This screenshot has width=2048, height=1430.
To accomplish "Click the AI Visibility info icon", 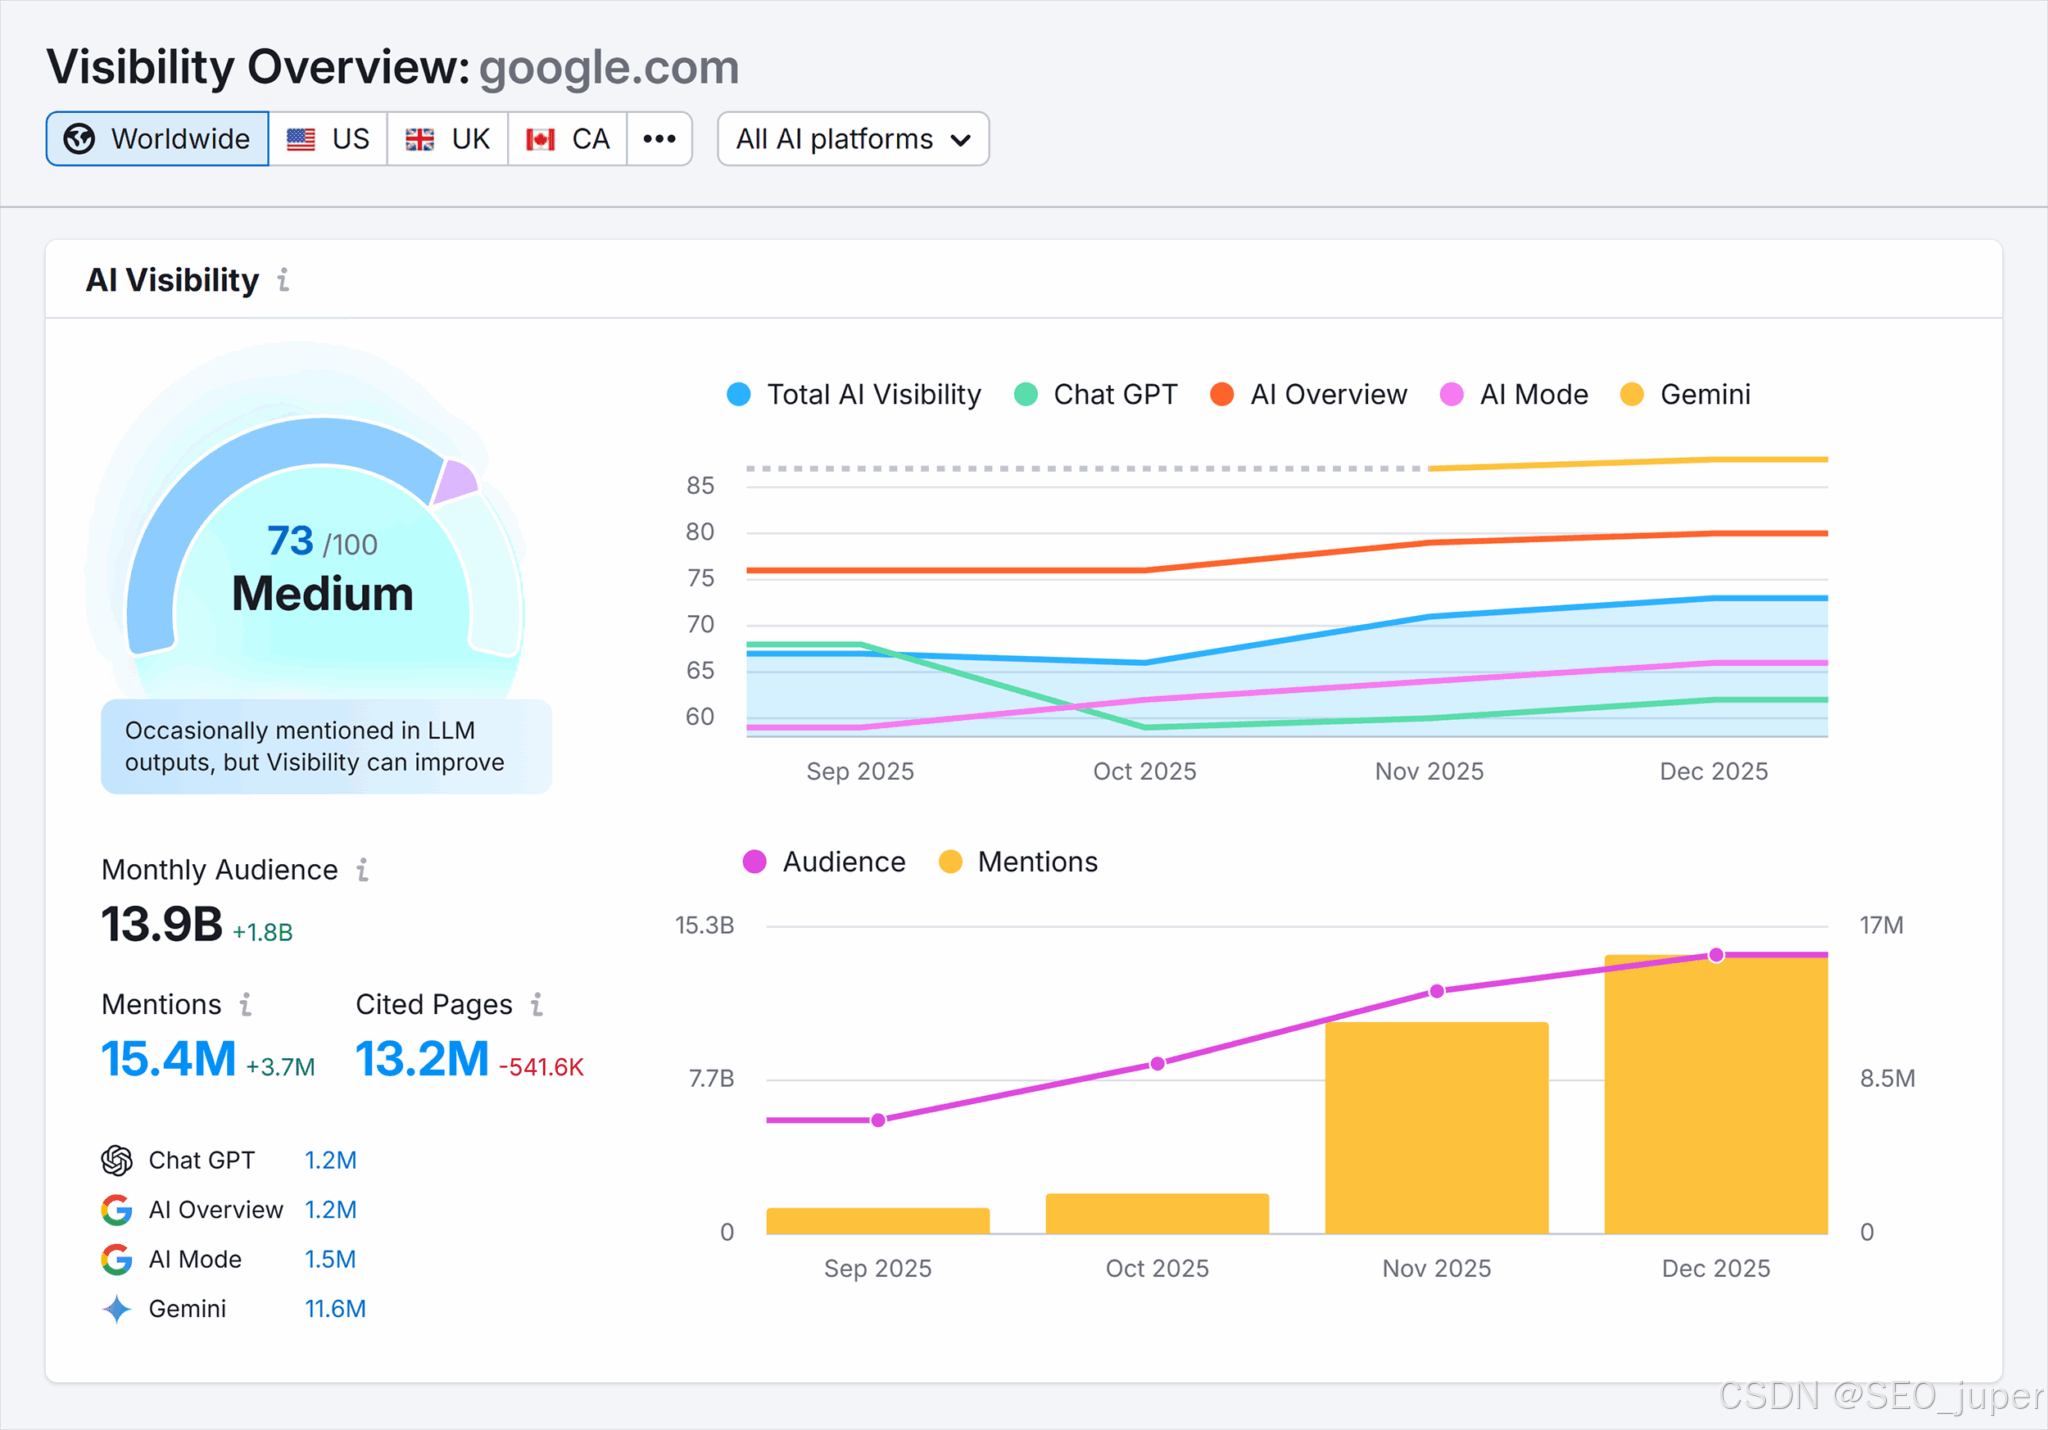I will click(x=284, y=280).
